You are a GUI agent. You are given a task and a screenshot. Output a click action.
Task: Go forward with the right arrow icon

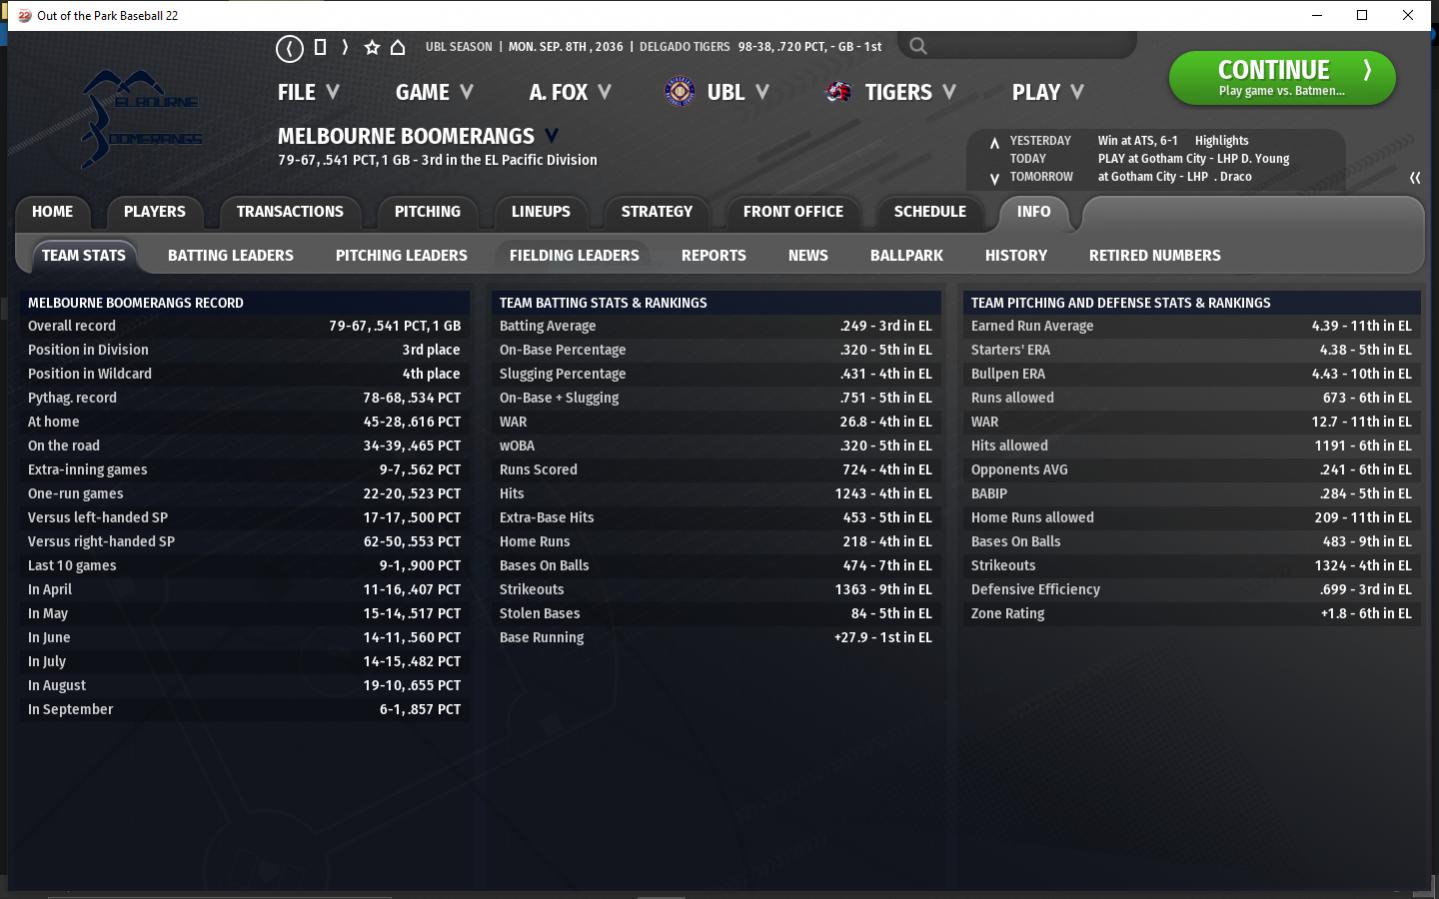345,47
